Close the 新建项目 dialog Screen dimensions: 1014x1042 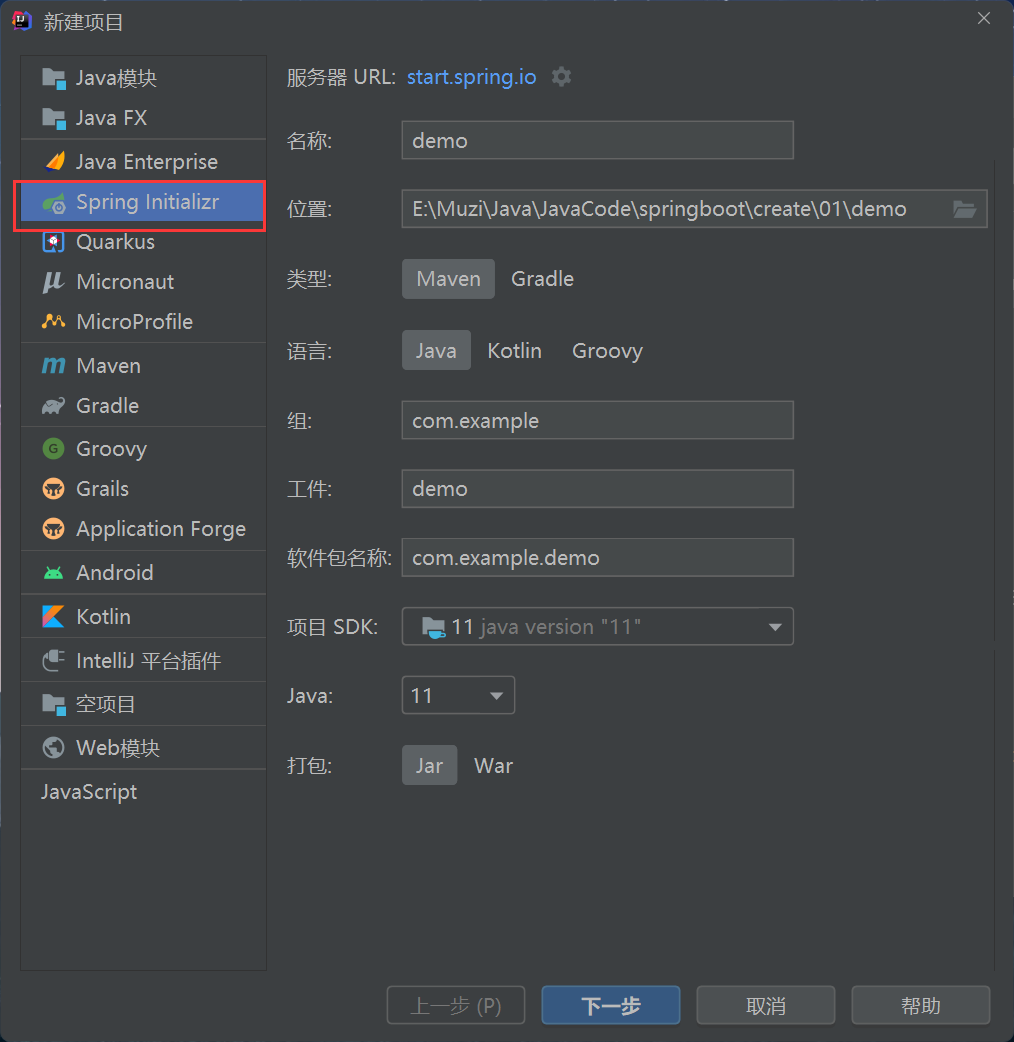point(984,19)
